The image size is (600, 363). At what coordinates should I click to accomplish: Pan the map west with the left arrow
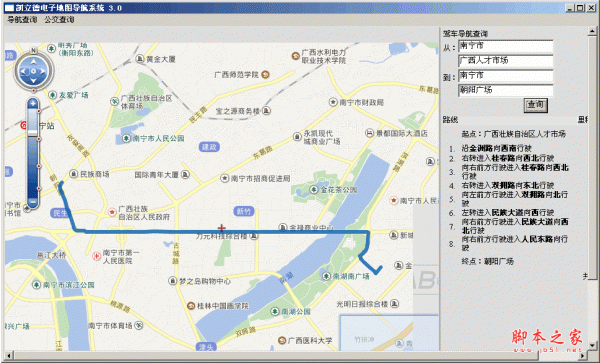(x=24, y=71)
